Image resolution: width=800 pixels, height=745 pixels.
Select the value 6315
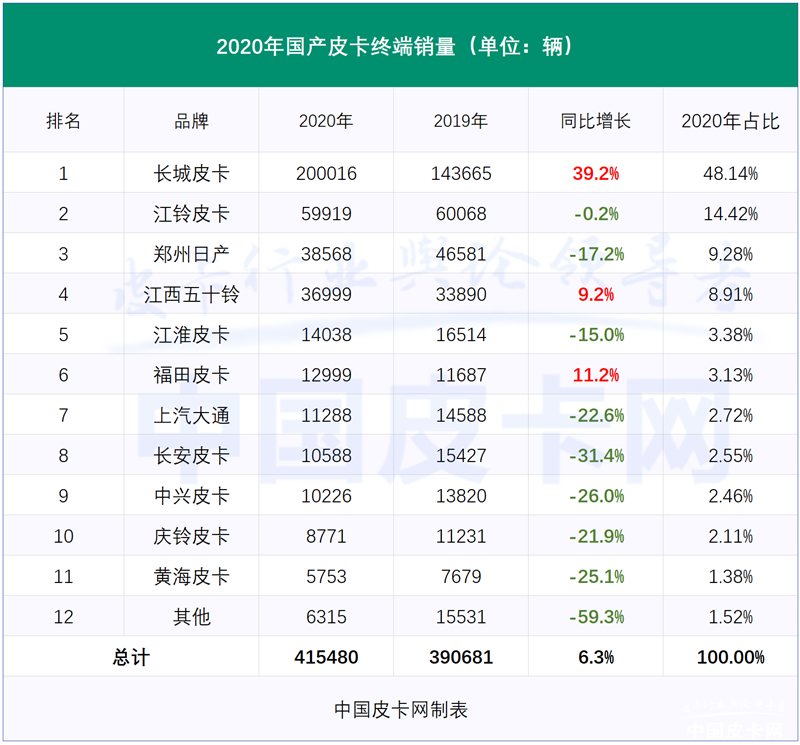pos(326,617)
